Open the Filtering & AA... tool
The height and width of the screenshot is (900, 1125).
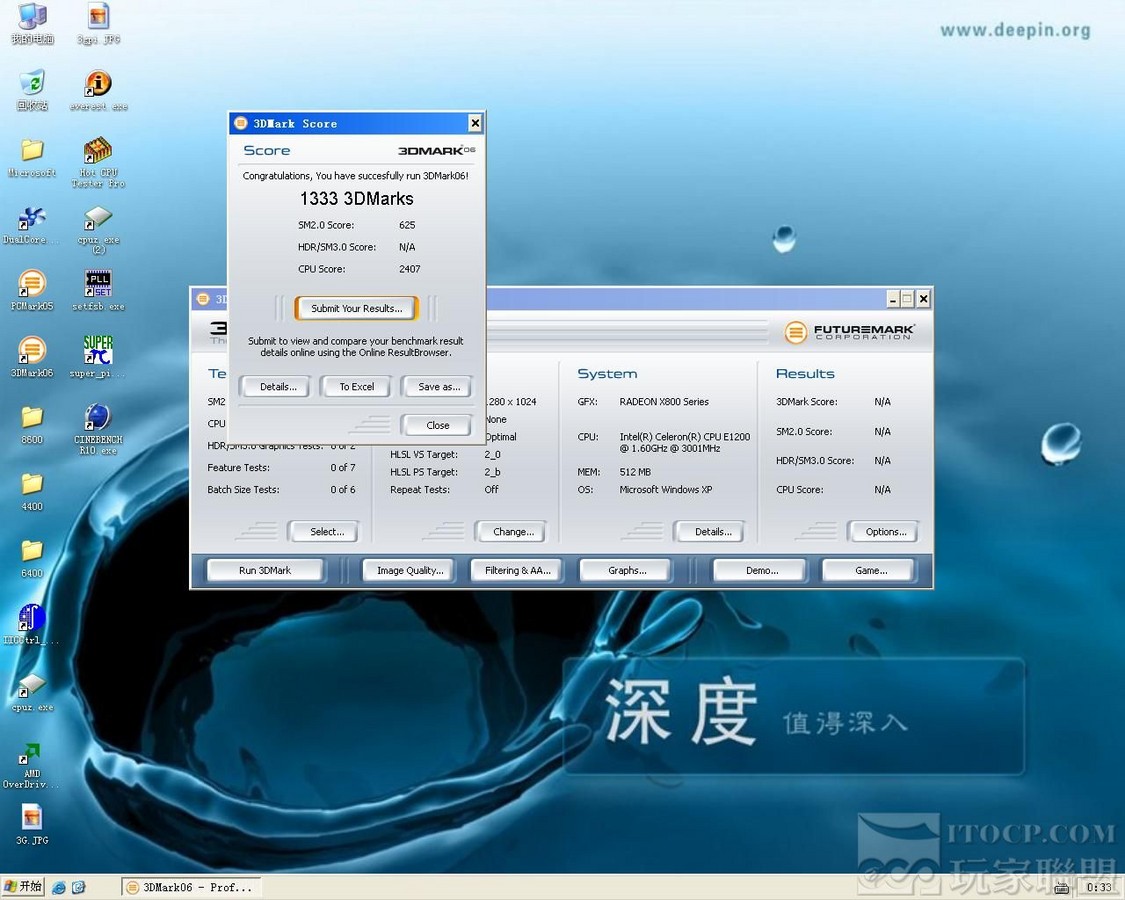click(x=517, y=571)
